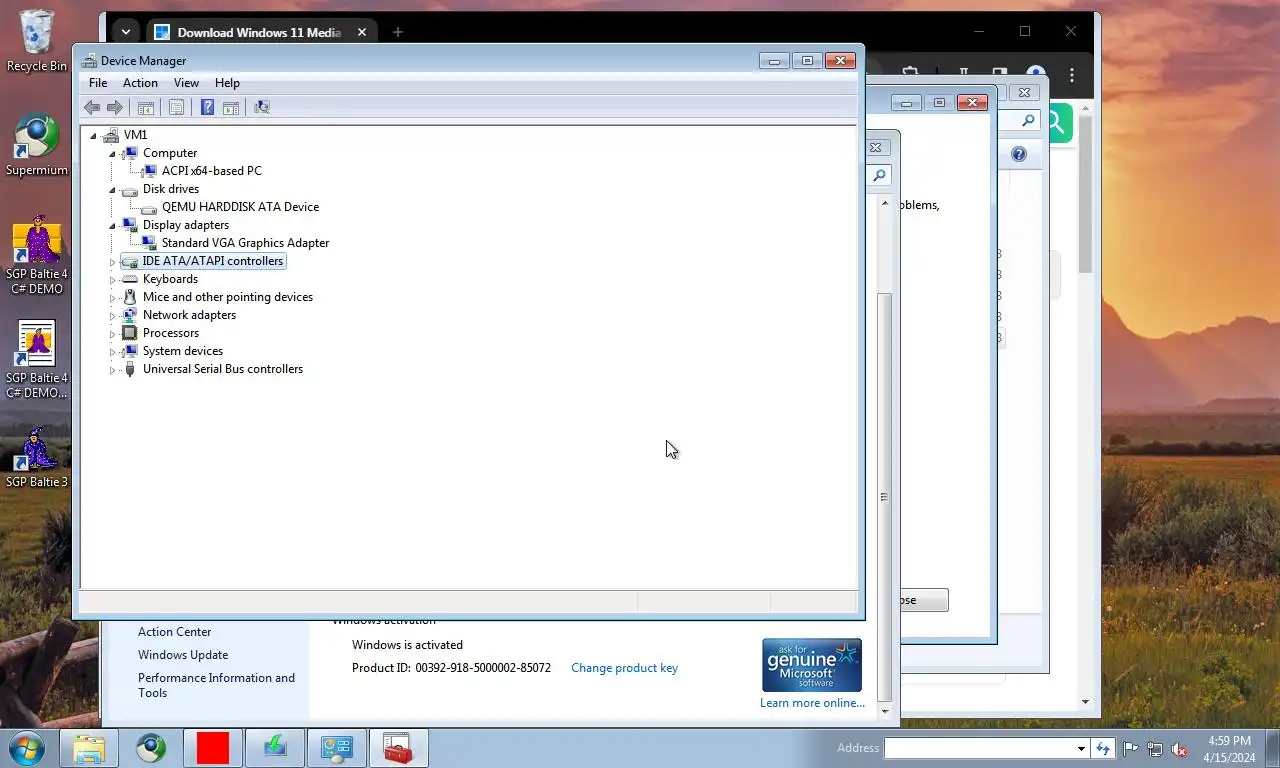The width and height of the screenshot is (1280, 768).
Task: Click the blue Help question mark toolbar icon
Action: pyautogui.click(x=207, y=107)
